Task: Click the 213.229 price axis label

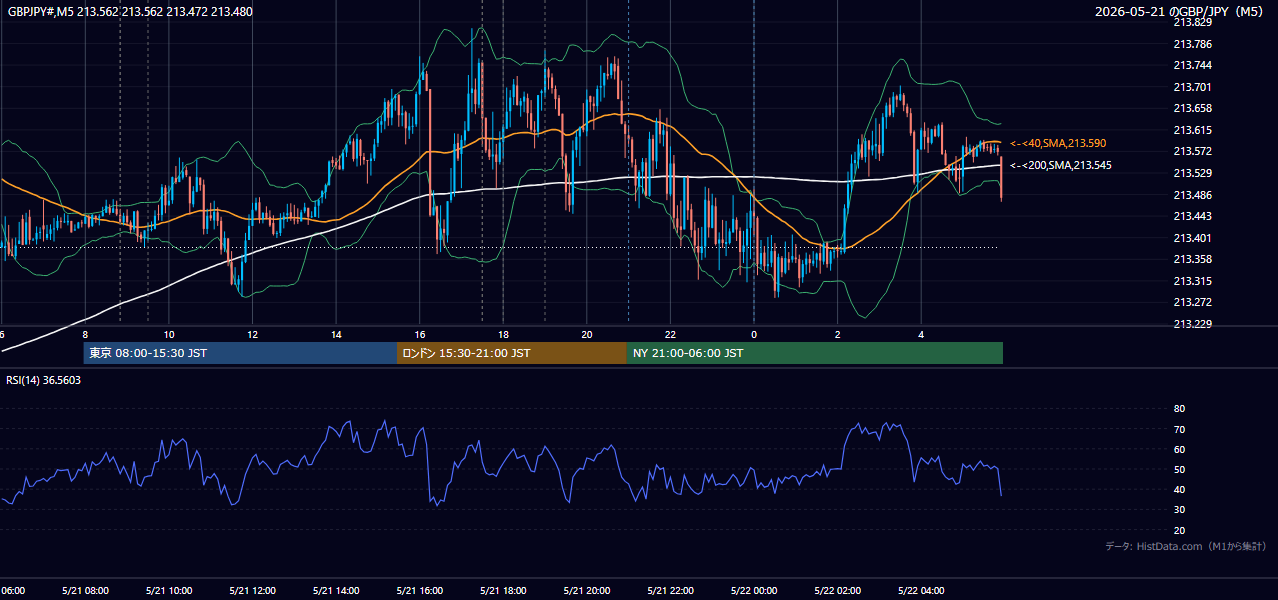Action: pyautogui.click(x=1192, y=324)
